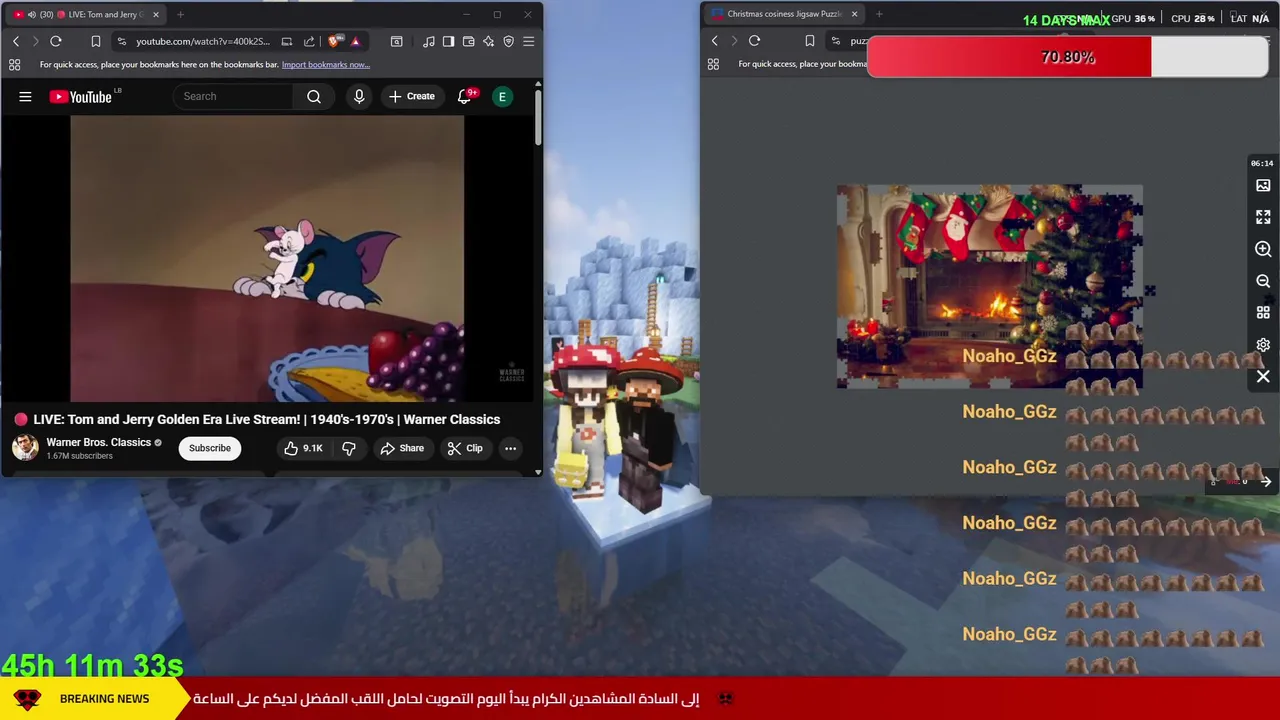Click the share icon in YouTube address bar

click(x=309, y=41)
